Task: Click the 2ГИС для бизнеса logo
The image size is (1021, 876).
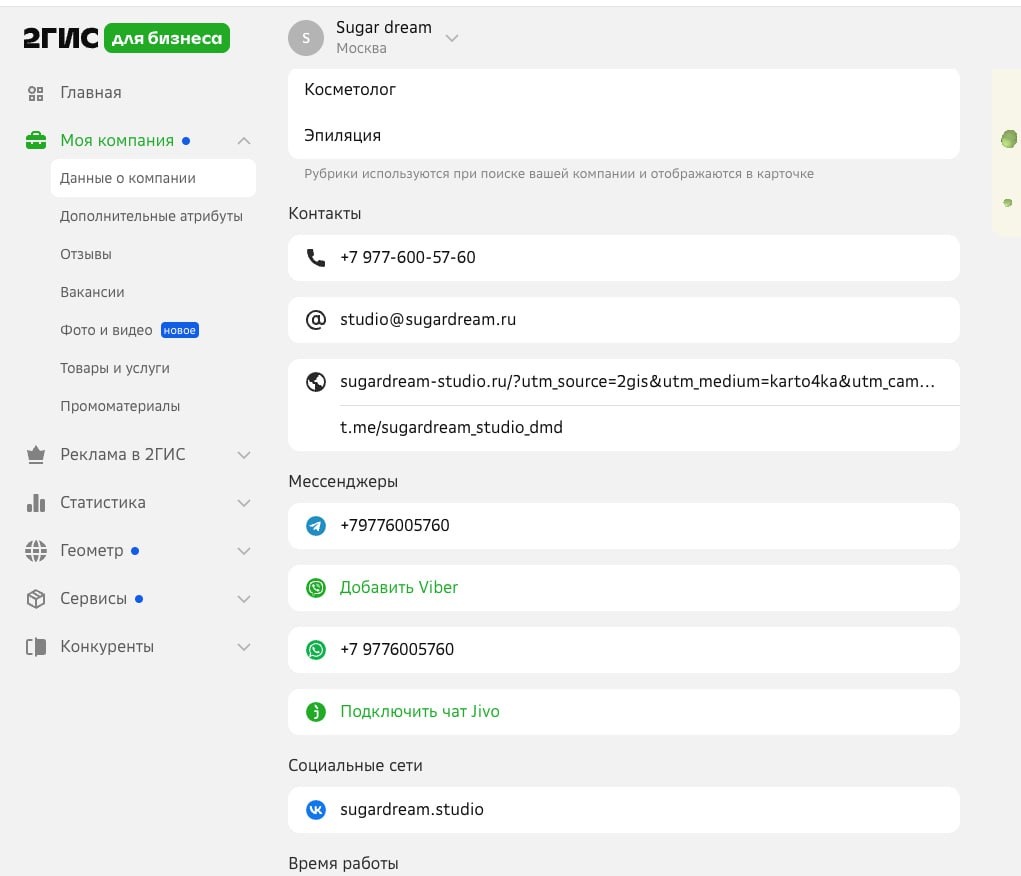Action: click(x=126, y=38)
